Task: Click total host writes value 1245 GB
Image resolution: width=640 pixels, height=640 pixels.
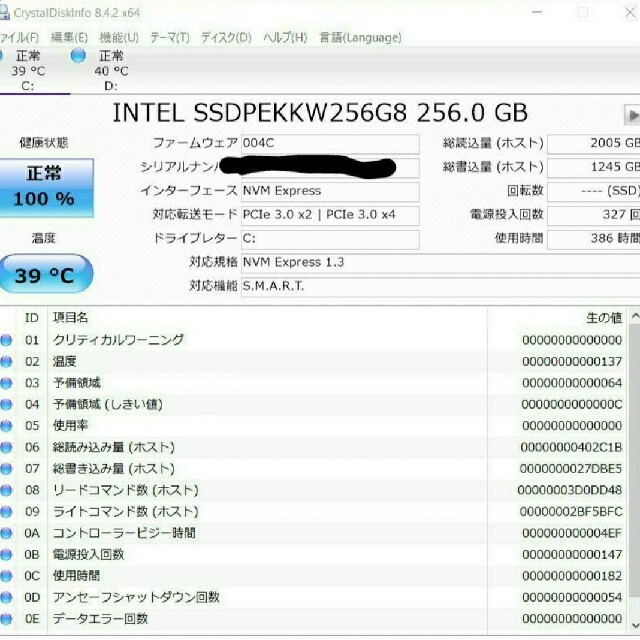Action: click(x=593, y=168)
